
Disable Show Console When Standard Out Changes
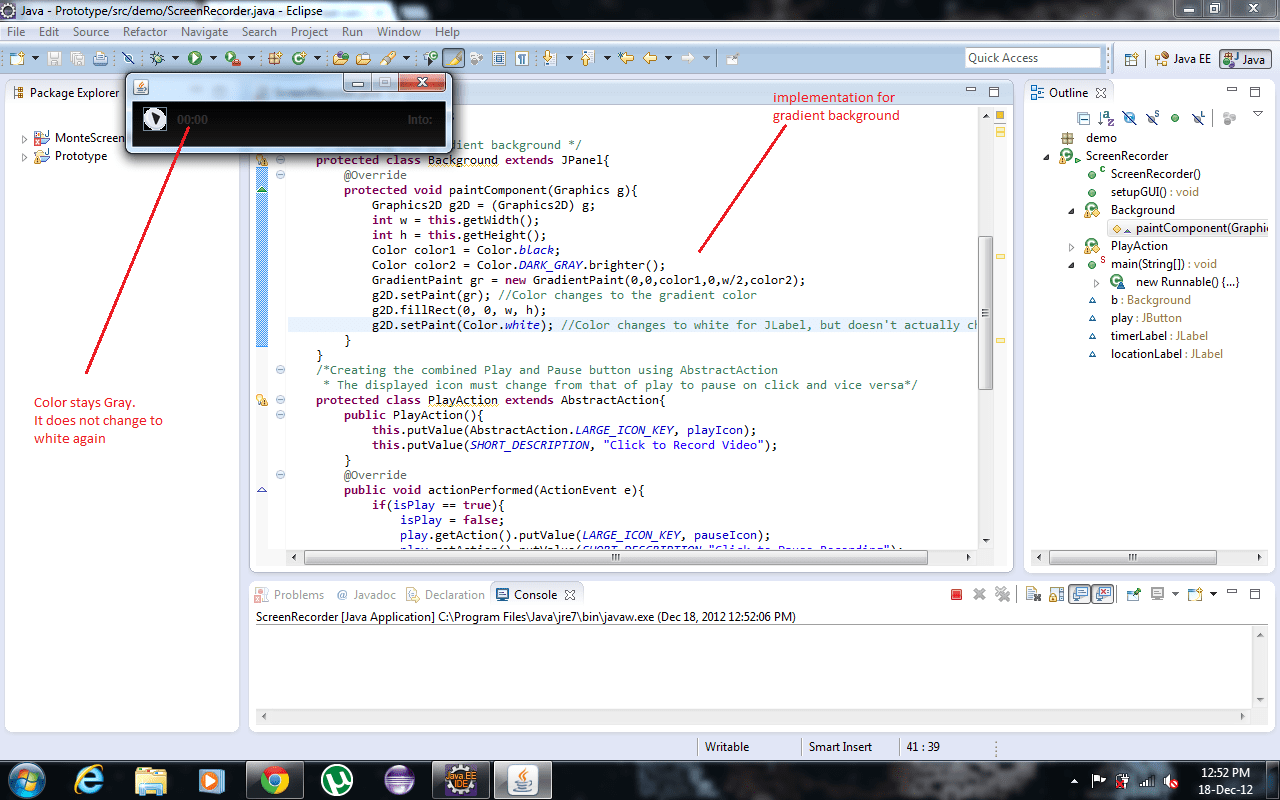(x=1080, y=593)
